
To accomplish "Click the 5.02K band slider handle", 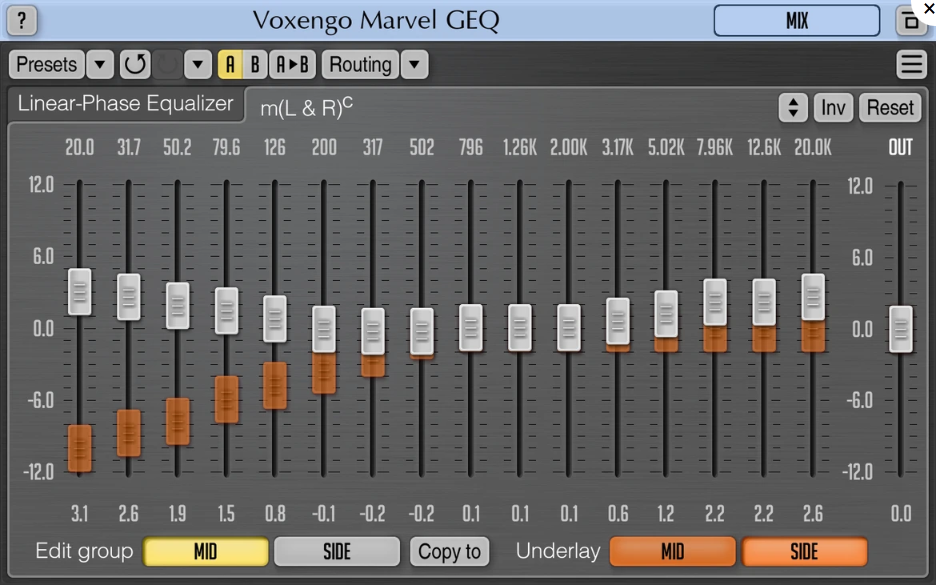I will [x=666, y=314].
